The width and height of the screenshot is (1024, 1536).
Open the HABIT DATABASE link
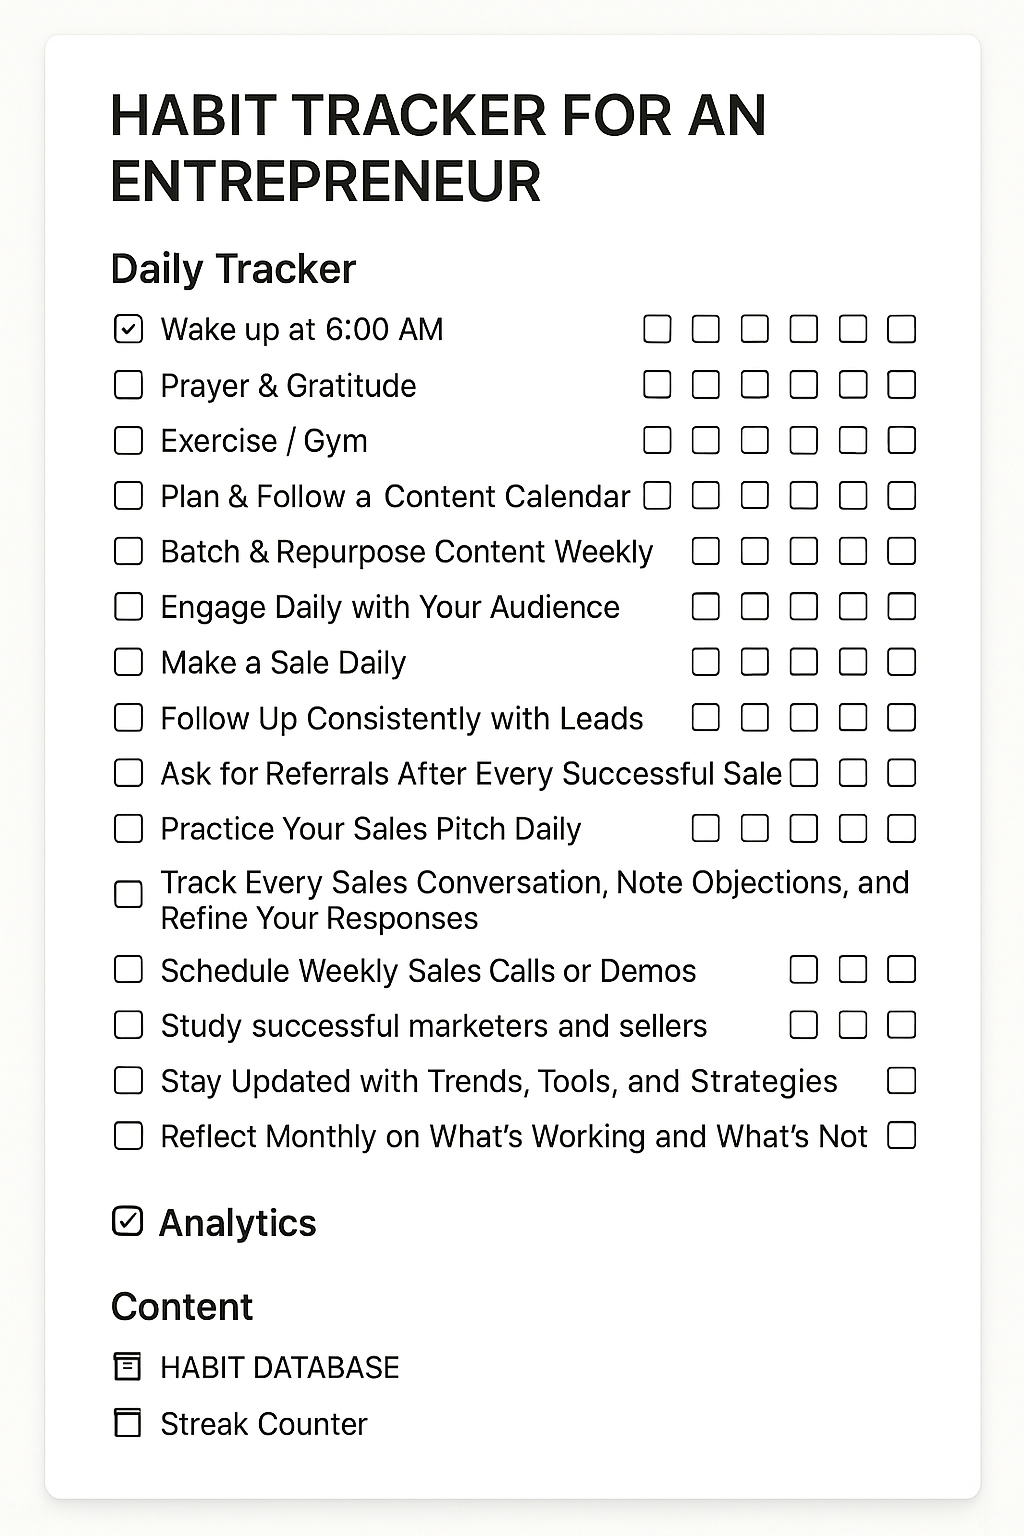(x=279, y=1367)
